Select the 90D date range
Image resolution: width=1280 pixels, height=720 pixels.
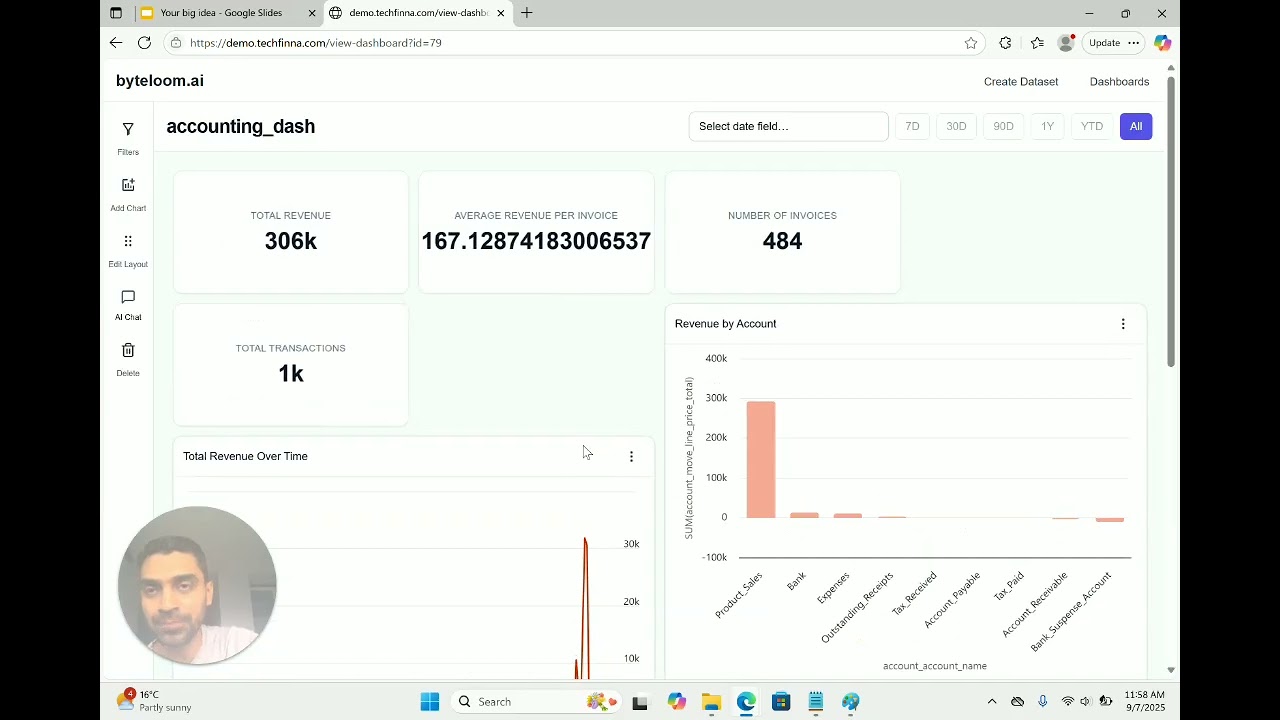[1003, 126]
